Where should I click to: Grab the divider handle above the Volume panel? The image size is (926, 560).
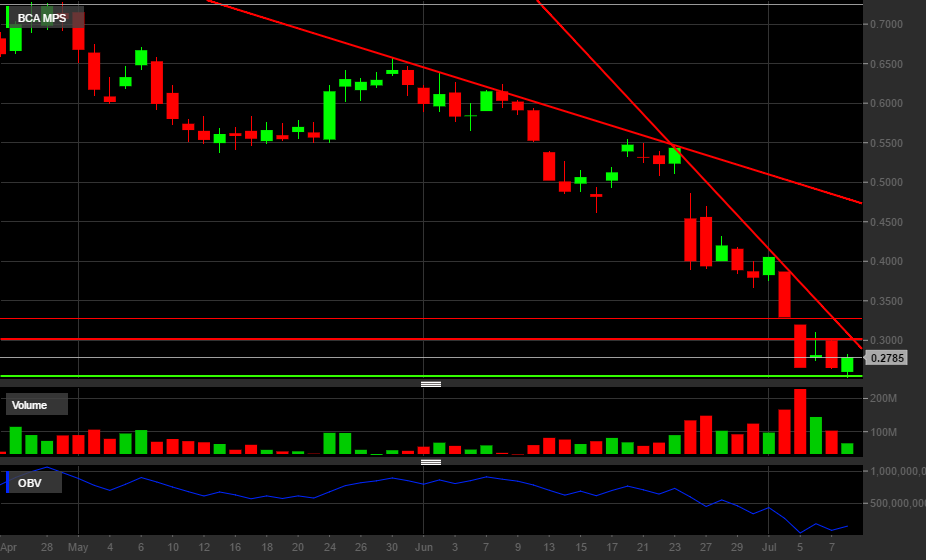click(x=431, y=385)
